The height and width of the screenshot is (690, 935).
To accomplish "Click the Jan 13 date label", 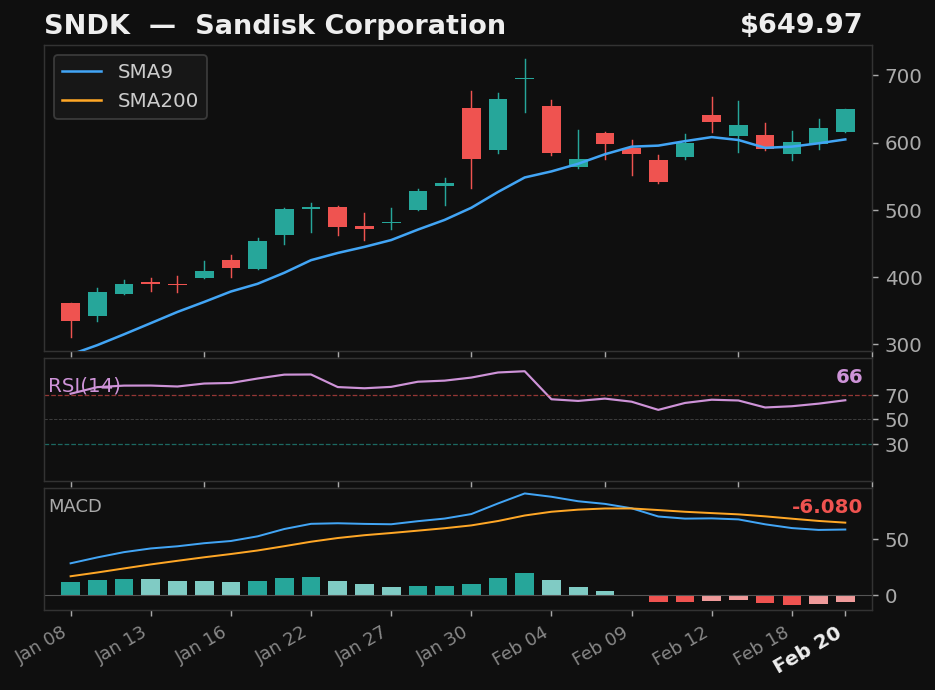I will (121, 644).
